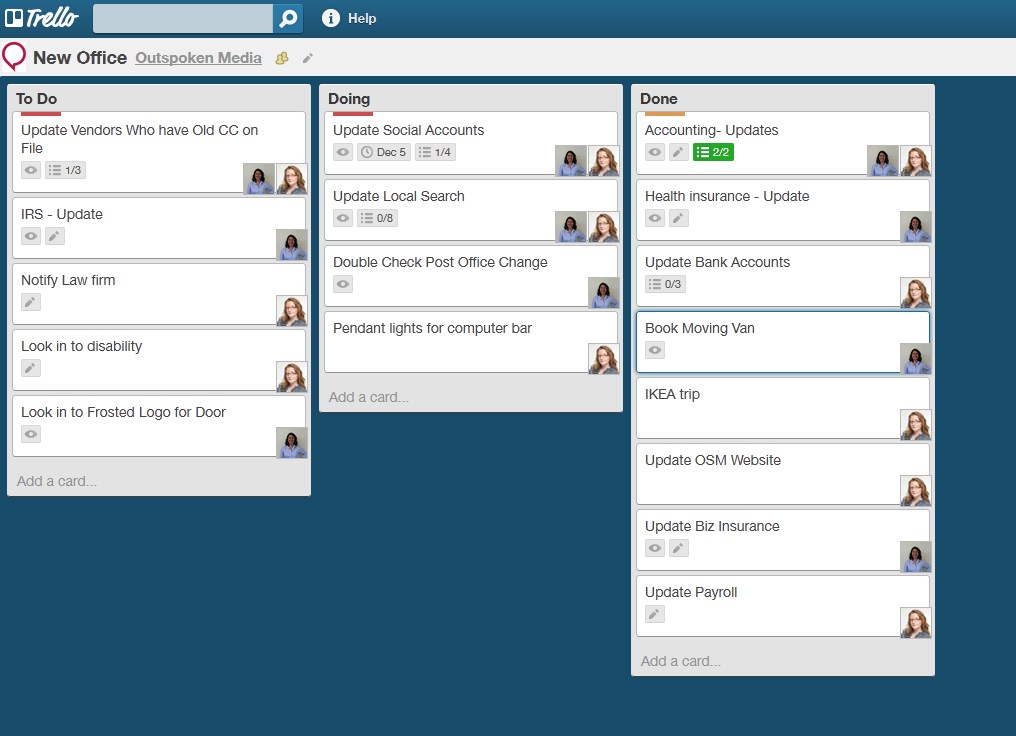Click the eye badge on Double Check Post Office Change
The height and width of the screenshot is (736, 1016).
(343, 284)
